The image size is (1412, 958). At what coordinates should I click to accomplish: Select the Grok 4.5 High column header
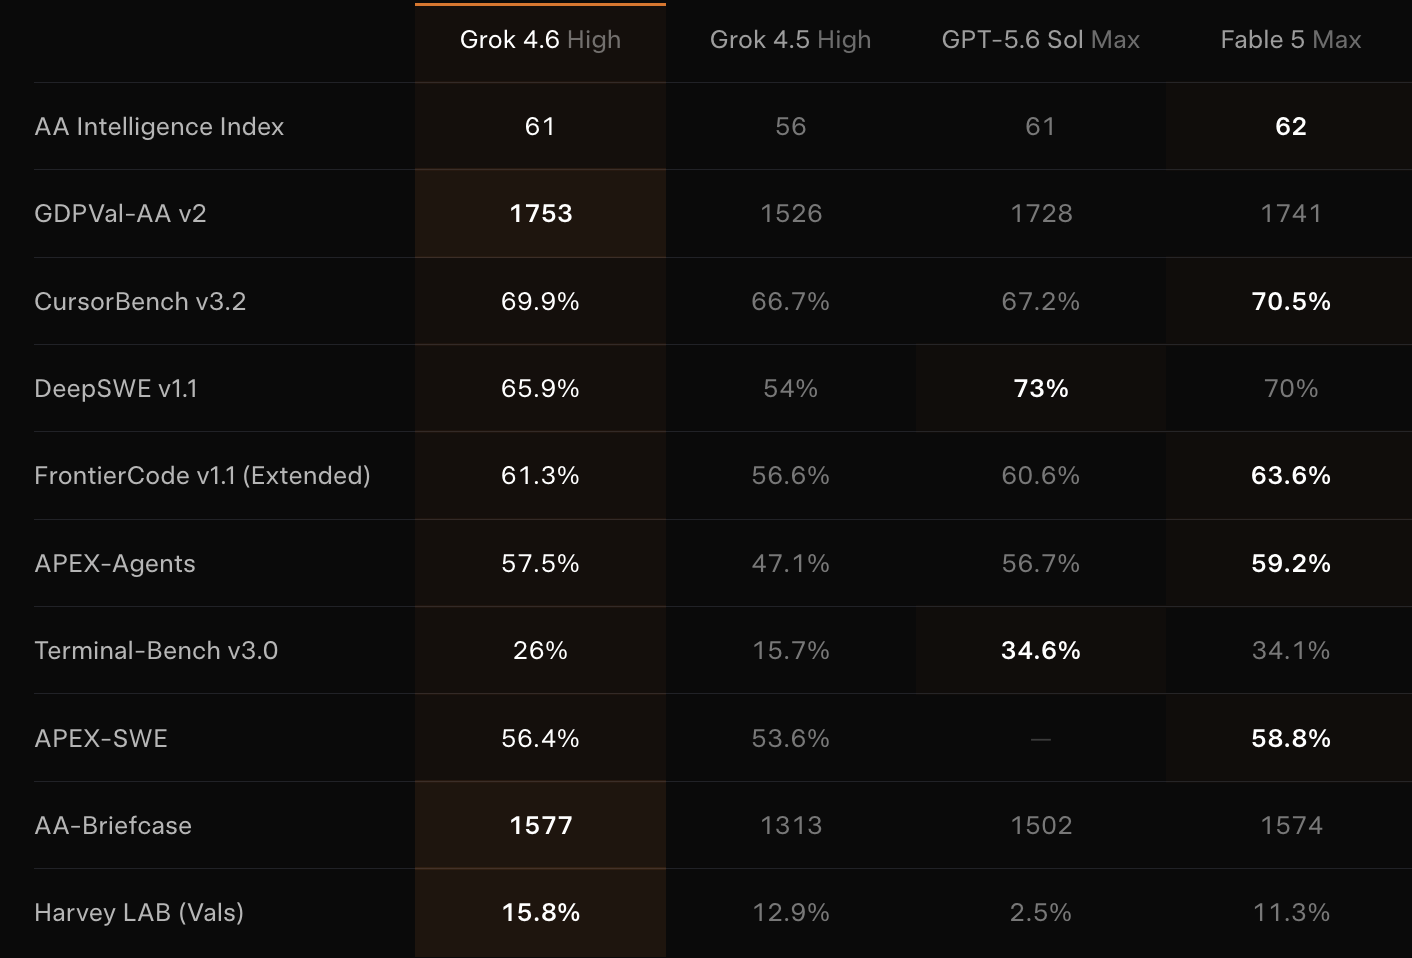click(x=790, y=40)
